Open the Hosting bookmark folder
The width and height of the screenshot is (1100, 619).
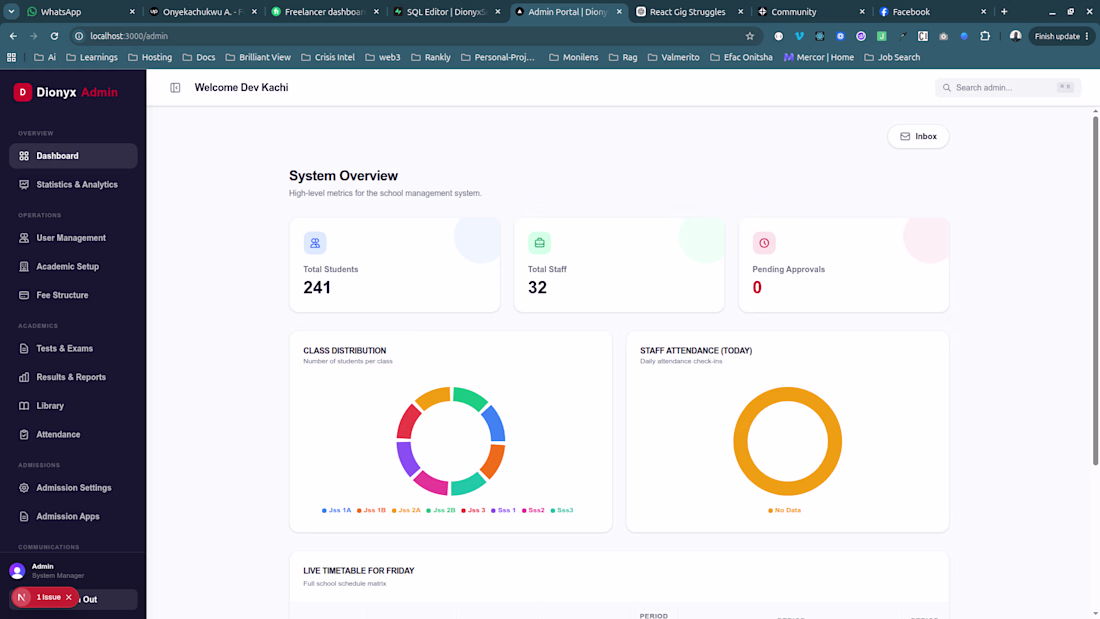click(x=150, y=58)
